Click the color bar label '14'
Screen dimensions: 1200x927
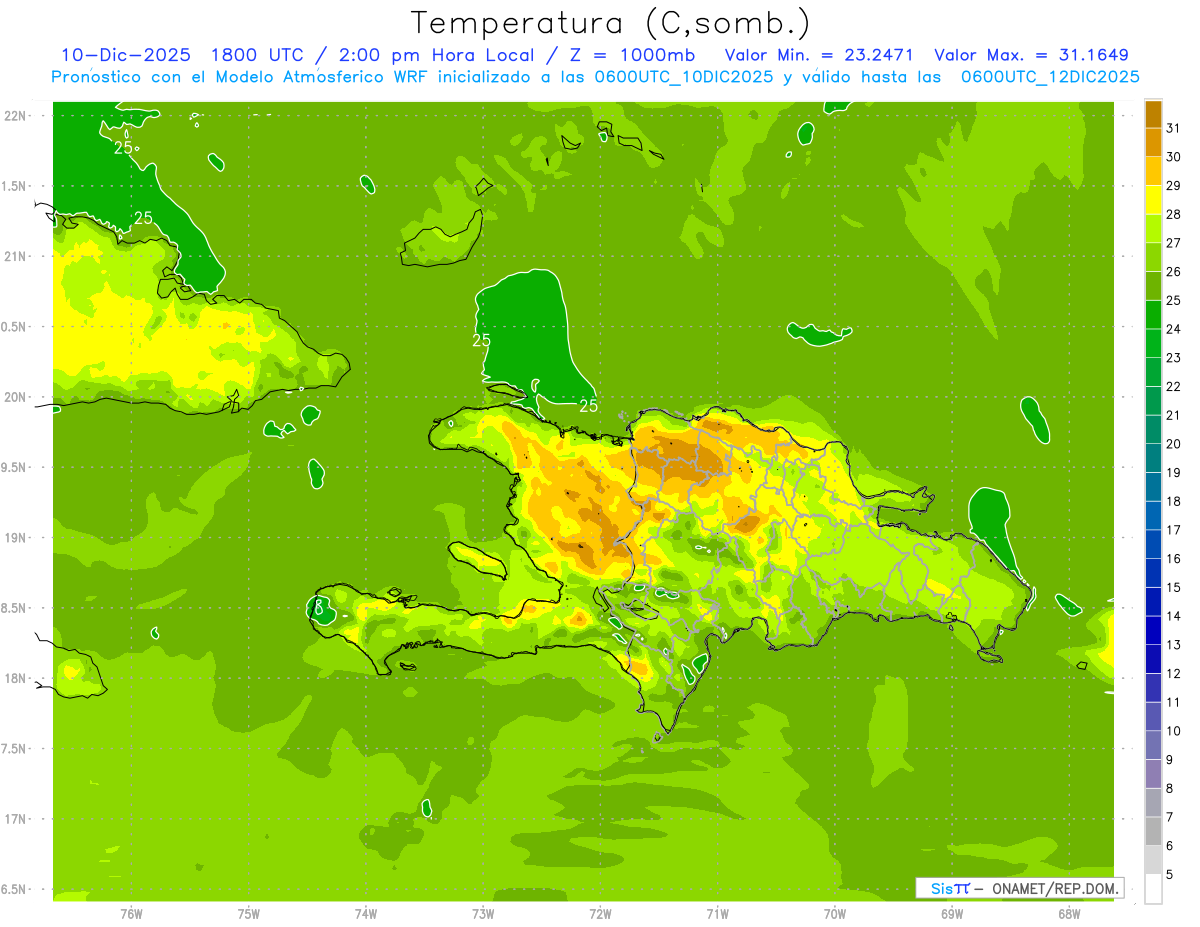[x=1174, y=616]
